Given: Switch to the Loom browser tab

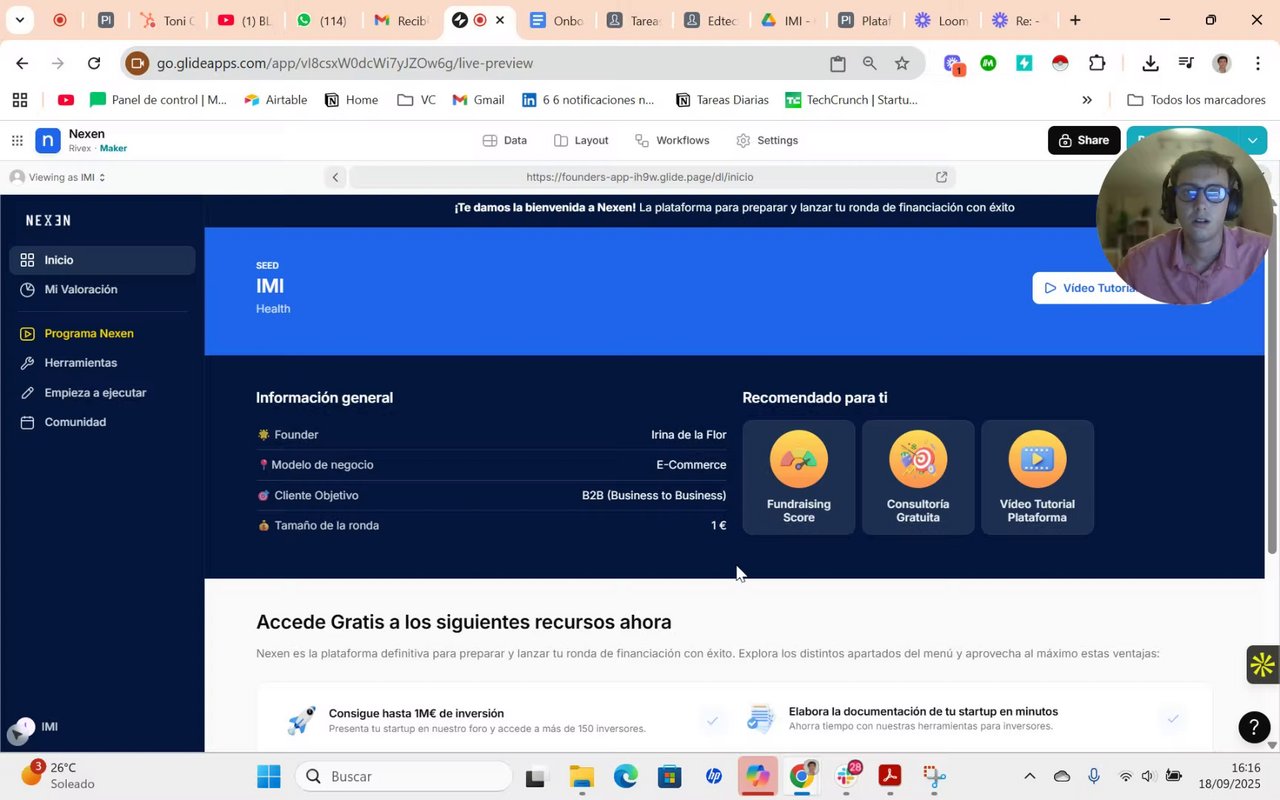Looking at the screenshot, I should click(941, 20).
